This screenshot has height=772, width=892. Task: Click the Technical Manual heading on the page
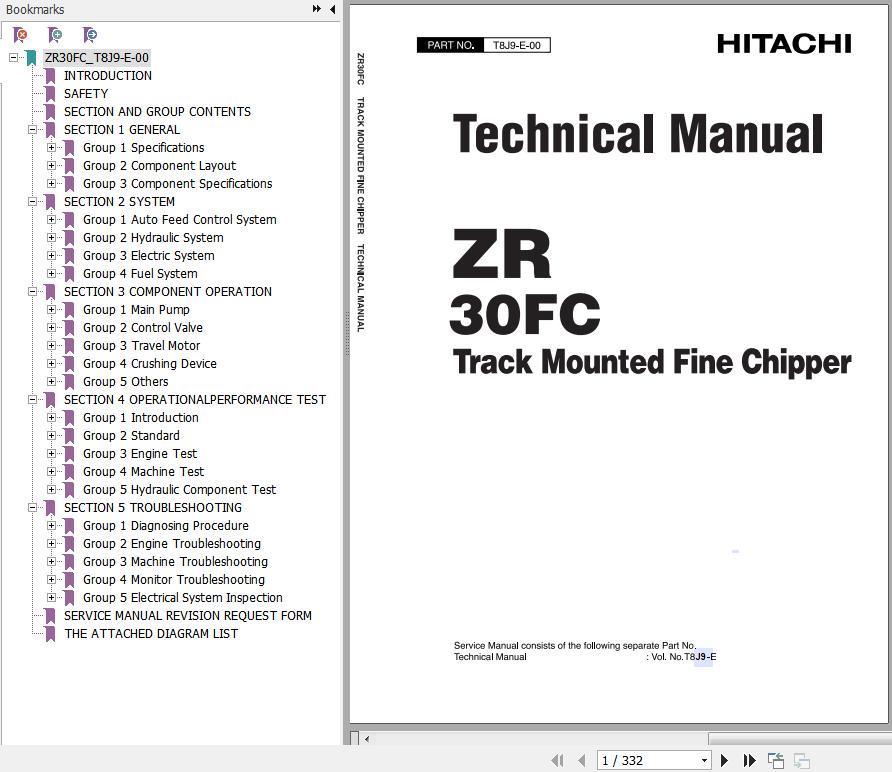point(638,134)
